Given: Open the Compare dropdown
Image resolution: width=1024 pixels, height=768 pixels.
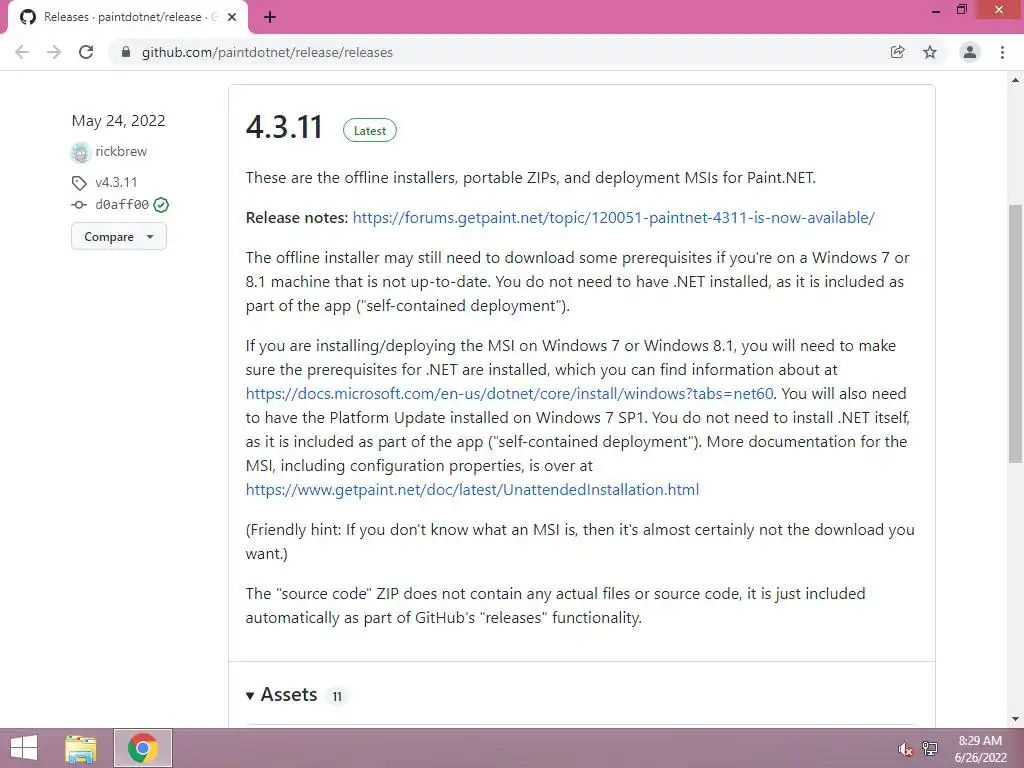Looking at the screenshot, I should pyautogui.click(x=119, y=236).
